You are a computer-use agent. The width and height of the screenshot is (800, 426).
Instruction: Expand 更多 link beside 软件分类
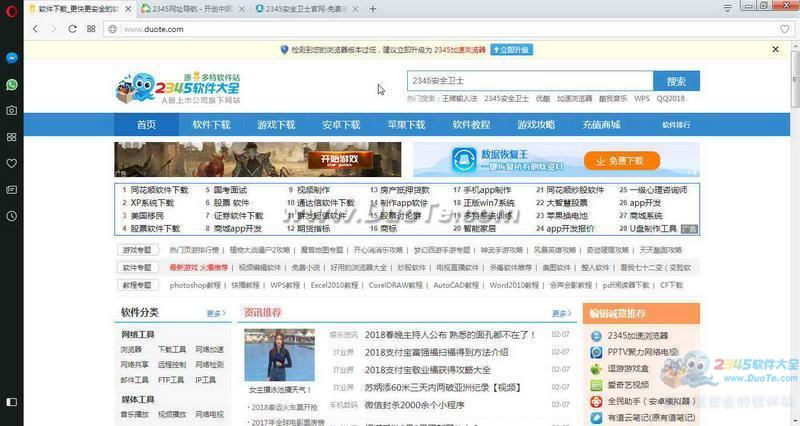click(x=215, y=313)
